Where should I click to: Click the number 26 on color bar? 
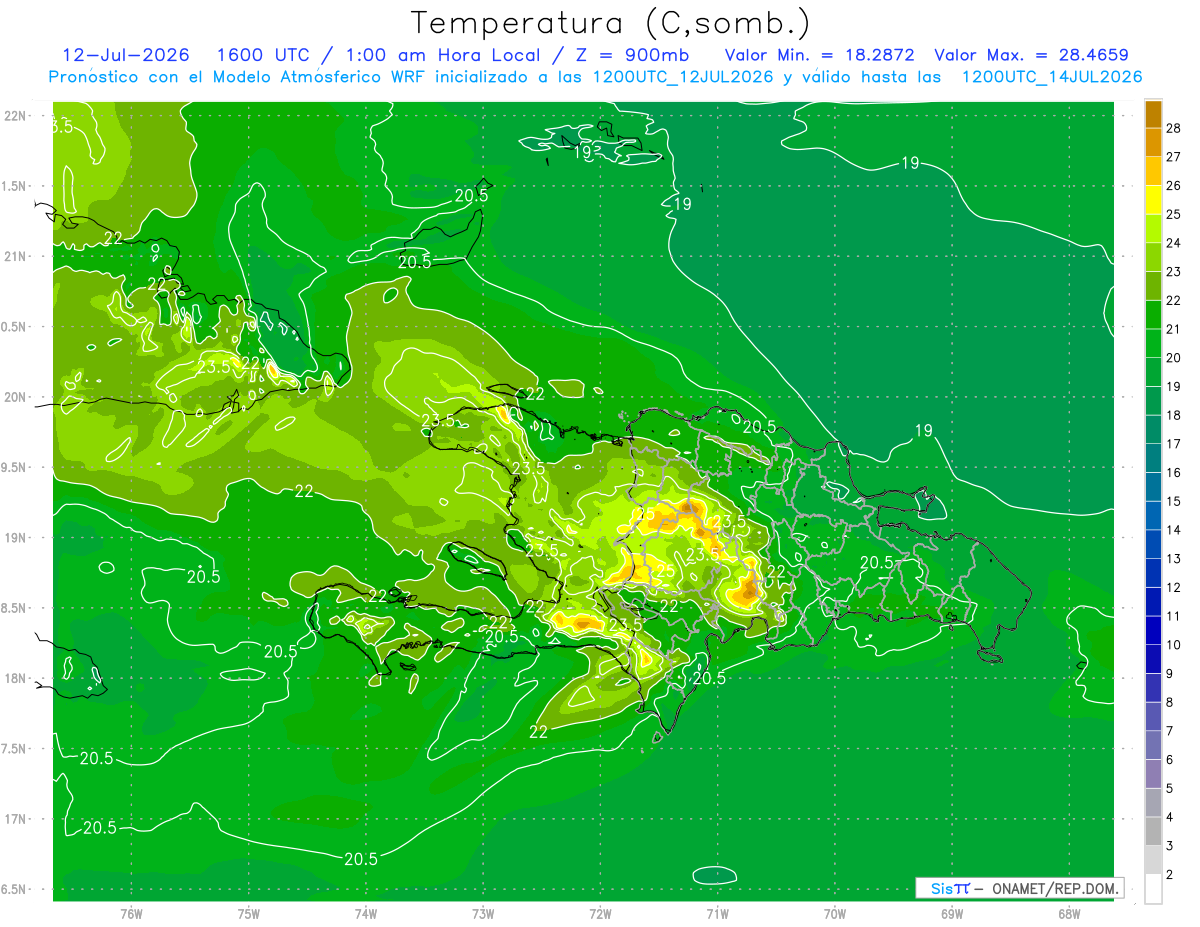(x=1174, y=186)
